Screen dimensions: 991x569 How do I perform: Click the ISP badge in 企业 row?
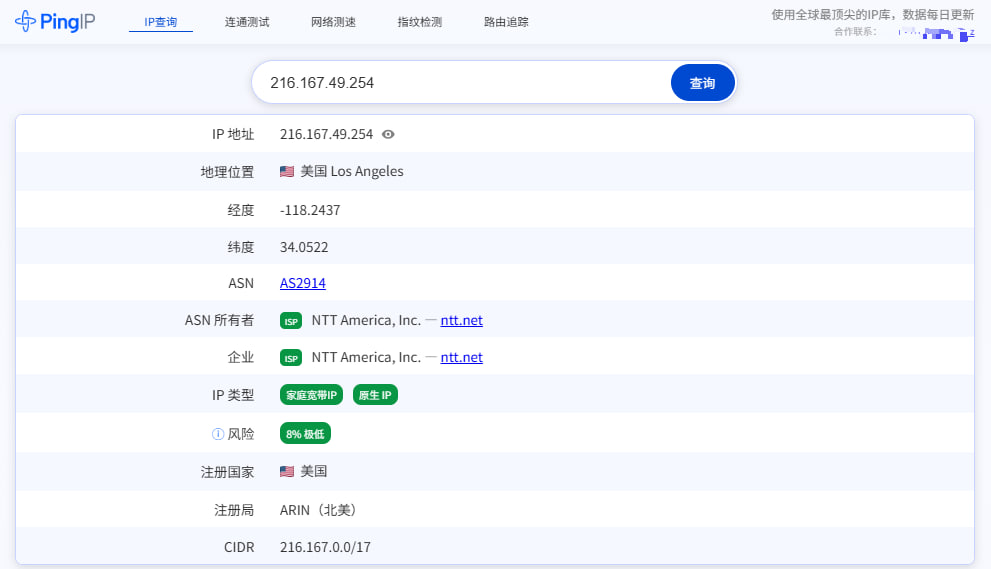(x=291, y=358)
